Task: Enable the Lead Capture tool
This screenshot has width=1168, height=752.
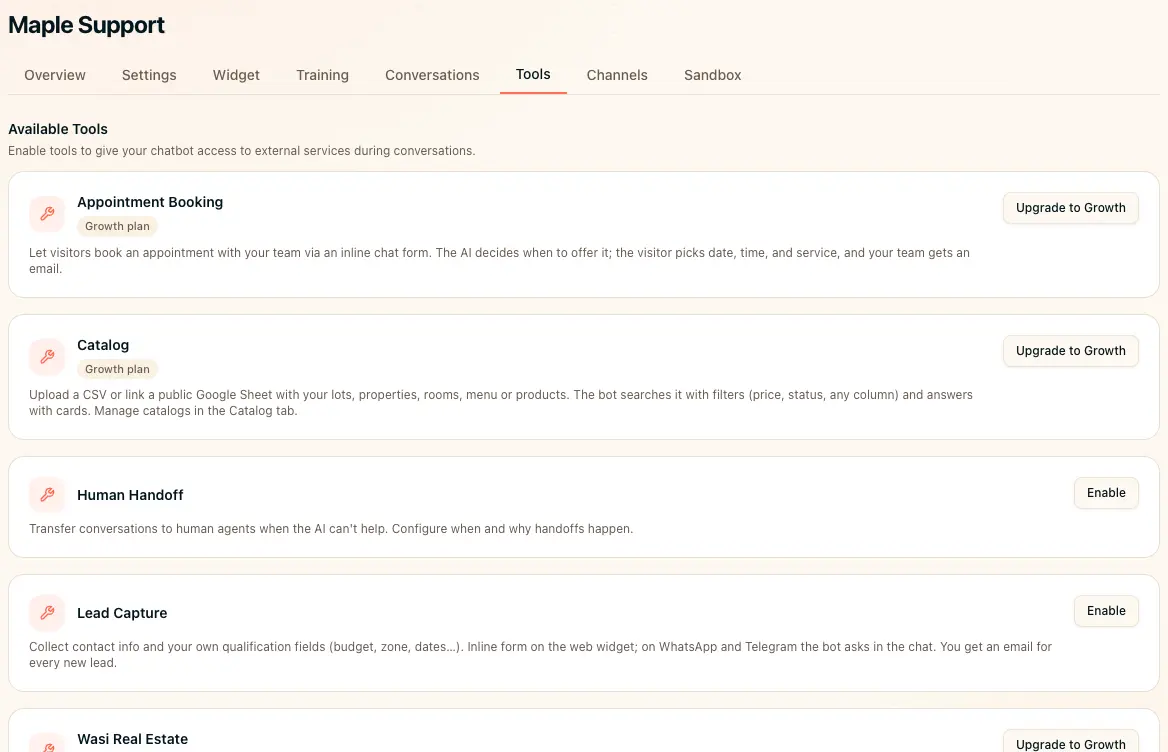Action: coord(1106,611)
